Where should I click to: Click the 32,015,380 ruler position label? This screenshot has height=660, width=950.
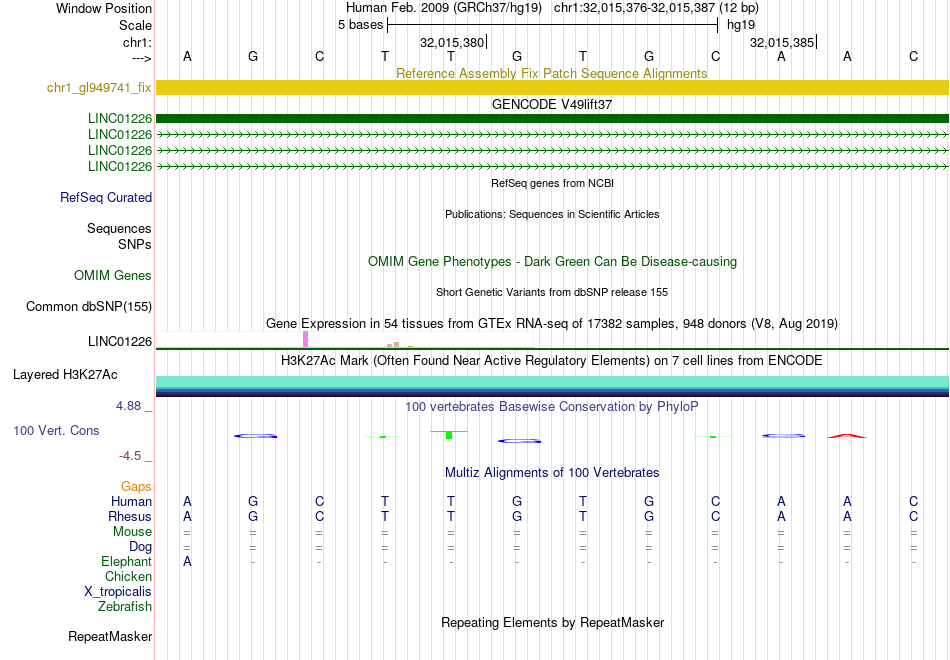click(452, 42)
